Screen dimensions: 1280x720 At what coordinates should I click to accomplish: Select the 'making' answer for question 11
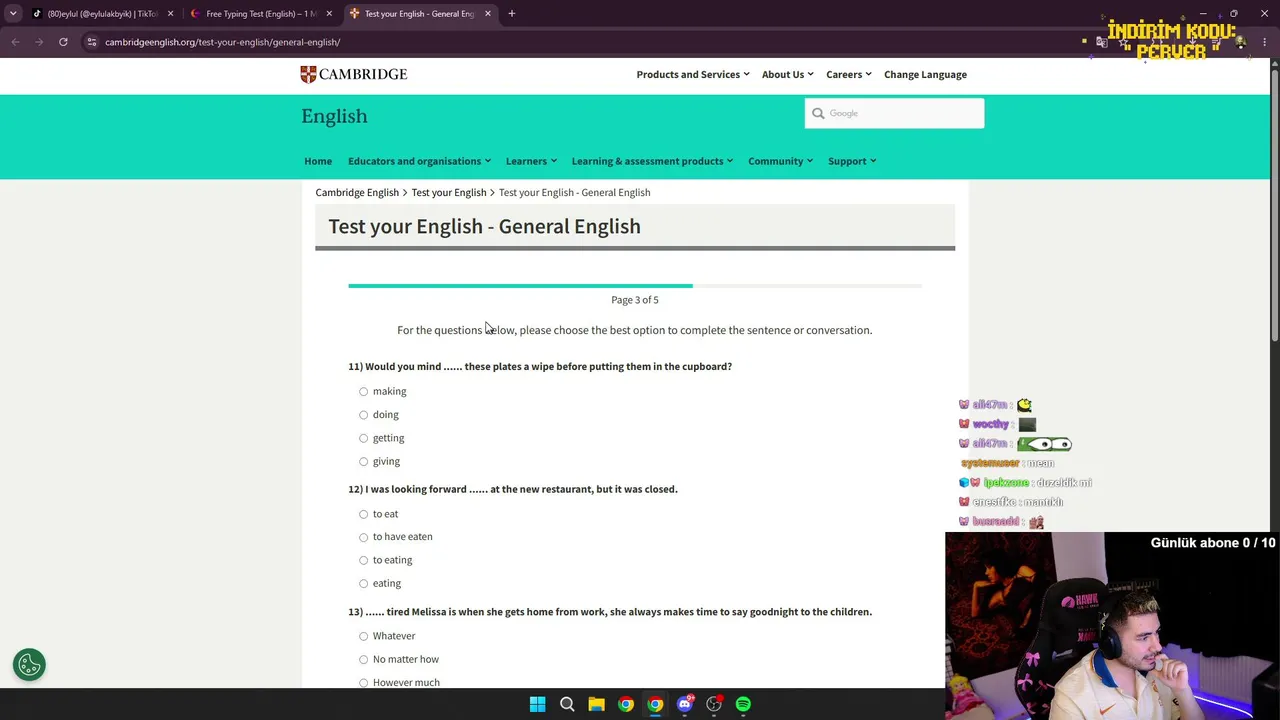pyautogui.click(x=363, y=392)
